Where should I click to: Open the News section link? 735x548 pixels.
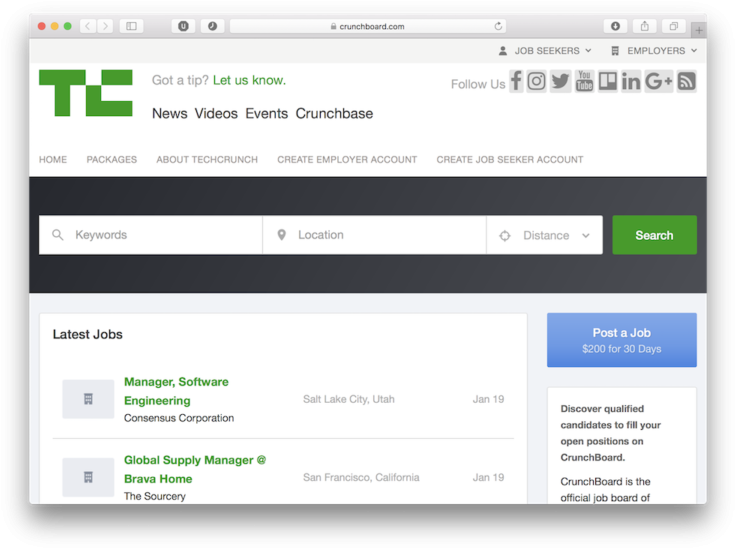[x=170, y=113]
